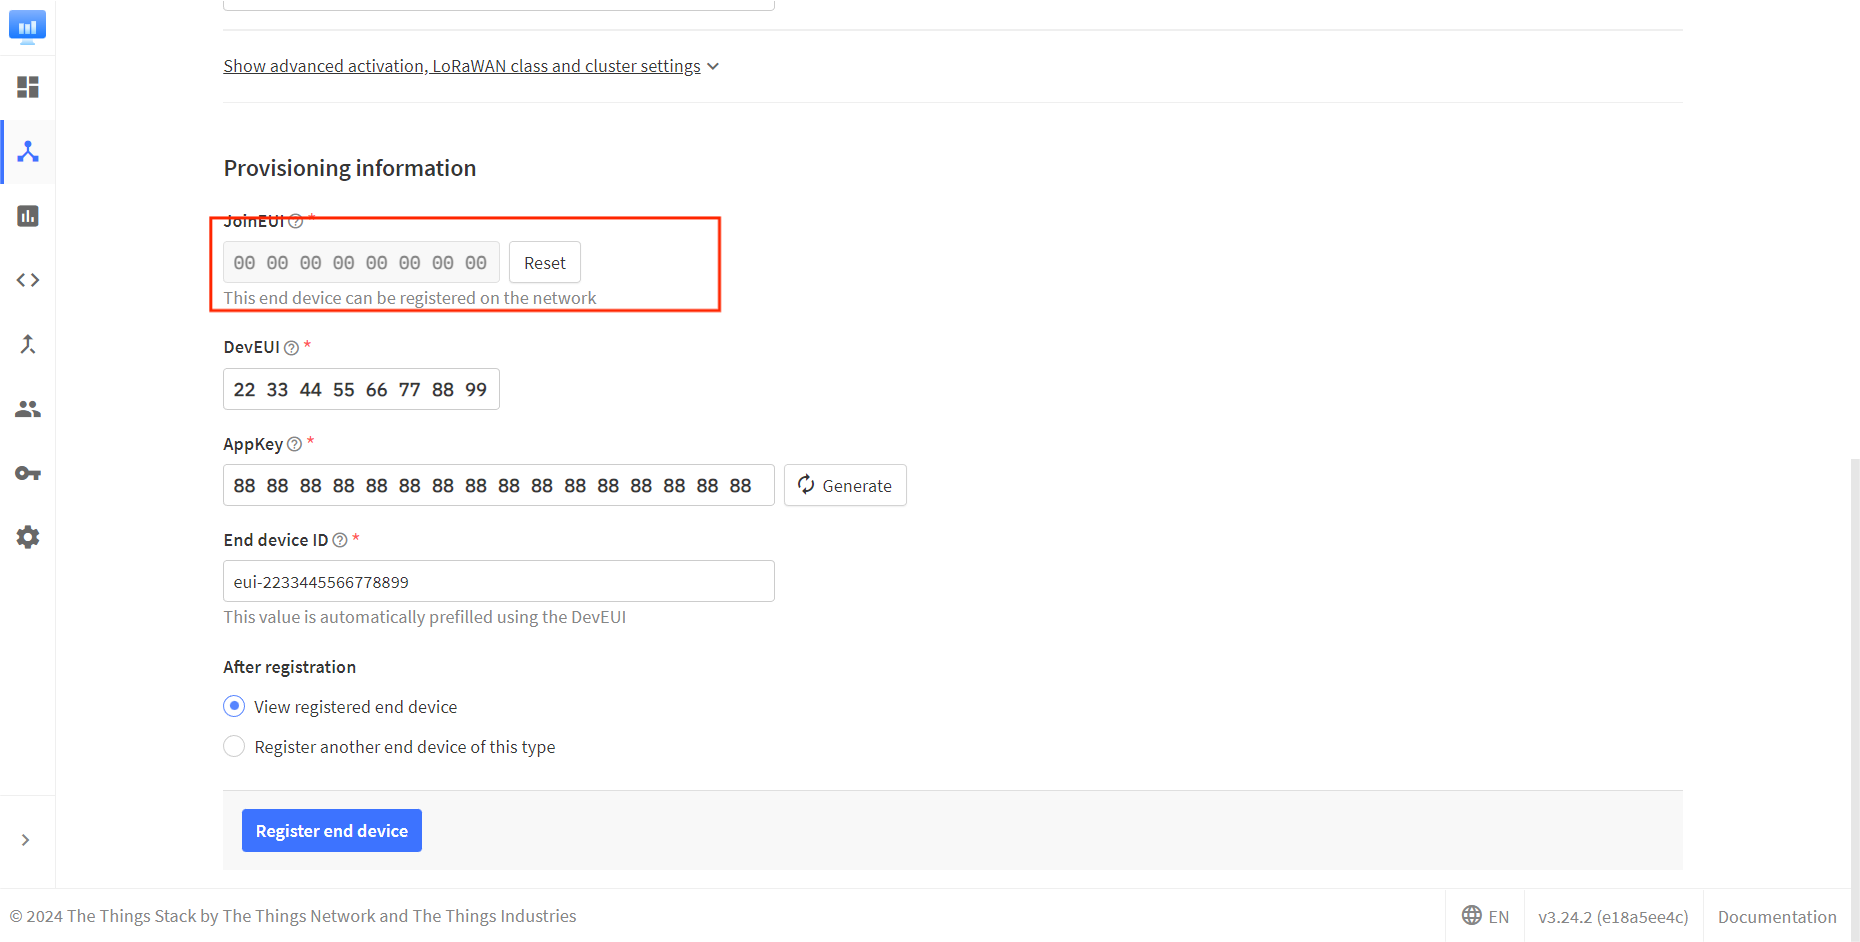Click the JoinEUI help question icon
The height and width of the screenshot is (942, 1860).
295,221
